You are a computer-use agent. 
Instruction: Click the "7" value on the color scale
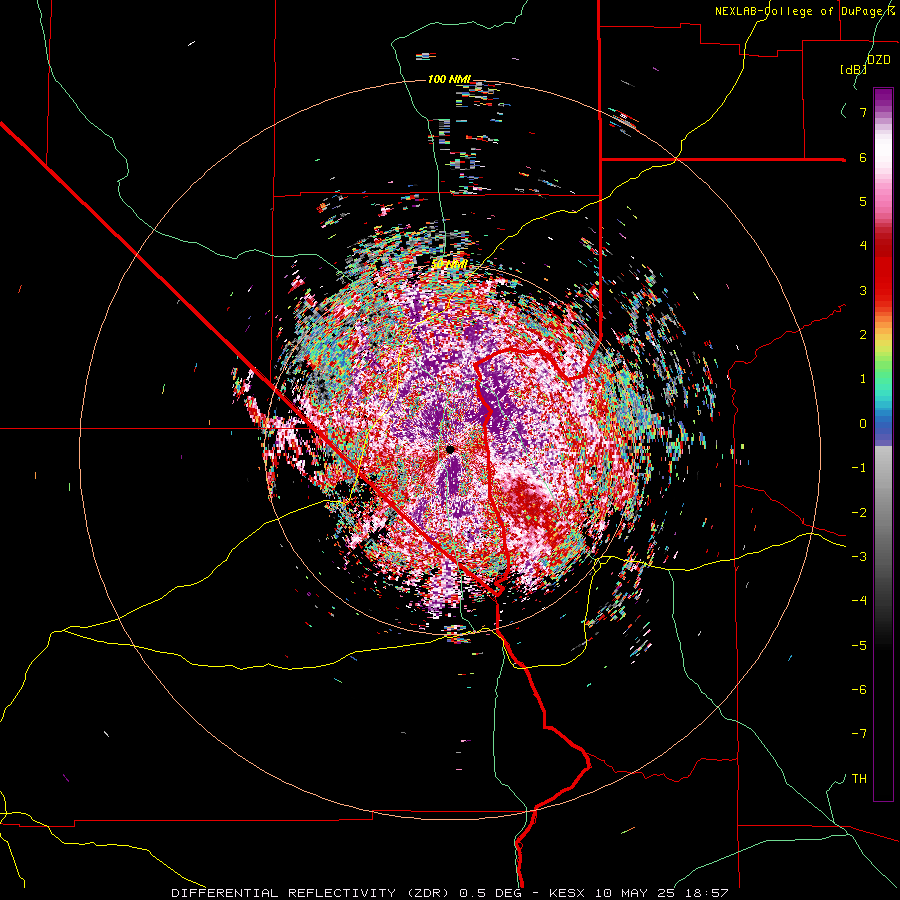click(x=863, y=112)
